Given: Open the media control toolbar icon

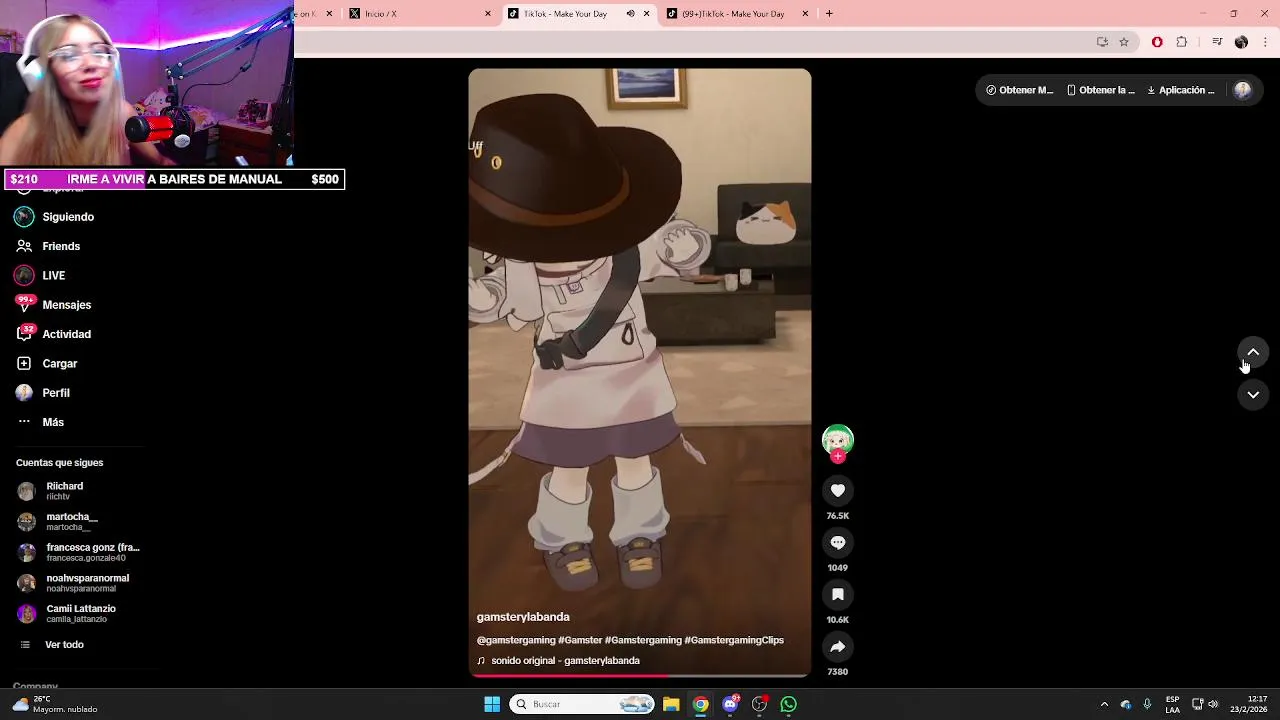Looking at the screenshot, I should coord(1217,42).
